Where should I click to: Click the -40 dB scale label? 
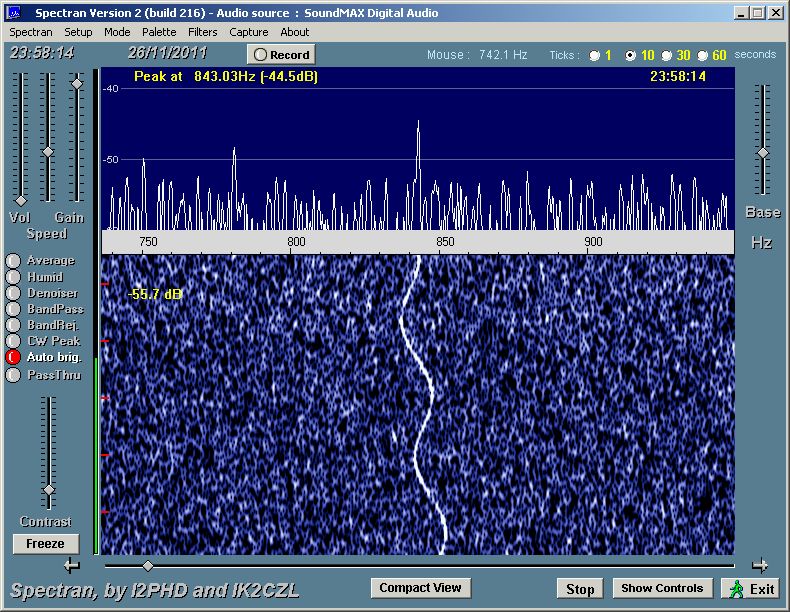pos(110,89)
